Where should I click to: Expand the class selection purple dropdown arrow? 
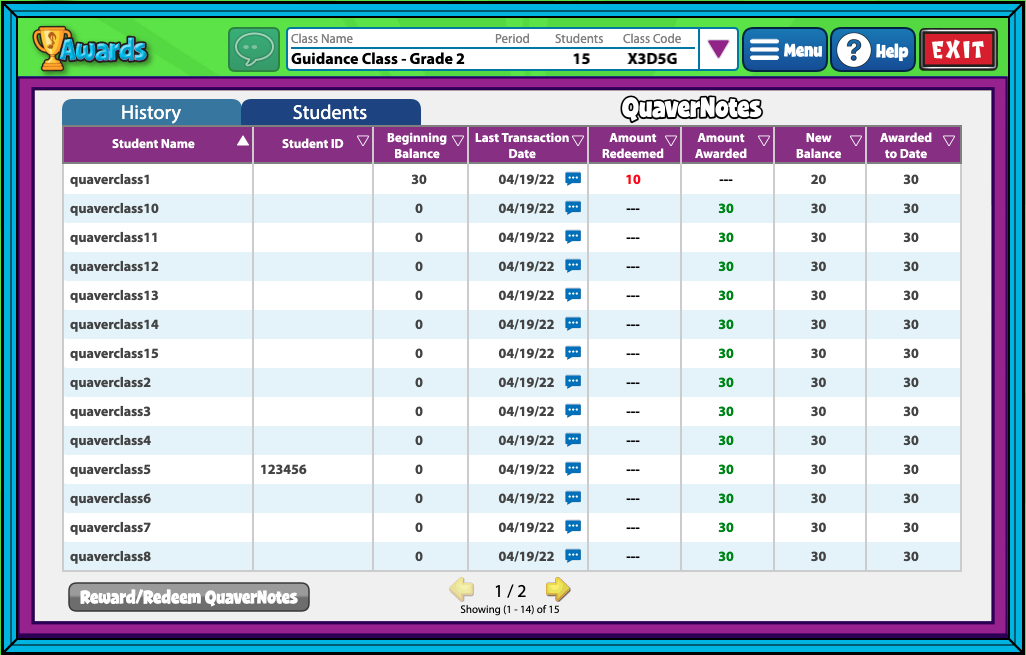(718, 49)
